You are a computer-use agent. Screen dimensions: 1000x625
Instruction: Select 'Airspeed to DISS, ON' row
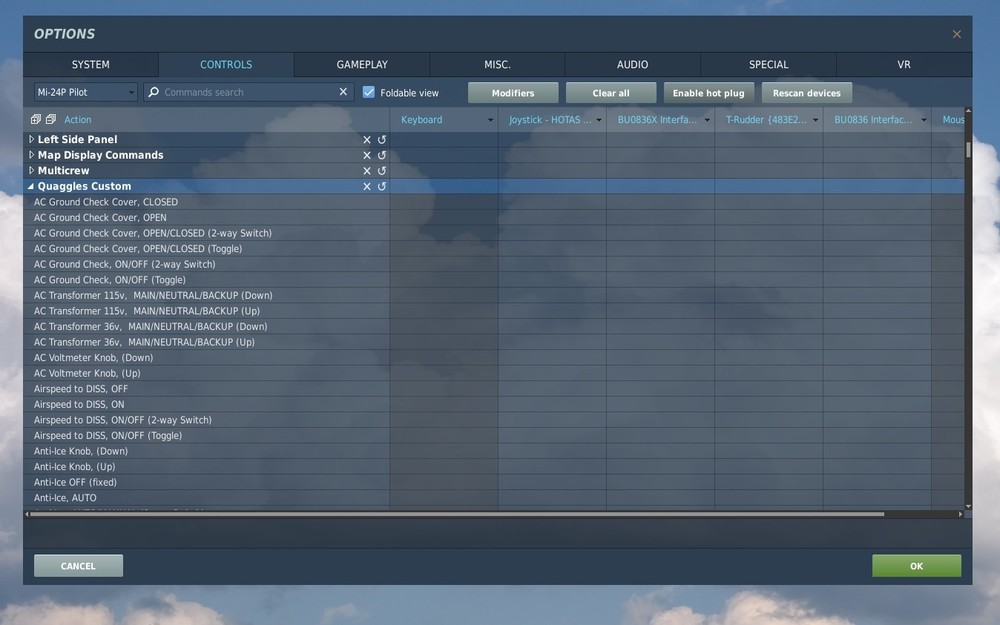pos(207,404)
